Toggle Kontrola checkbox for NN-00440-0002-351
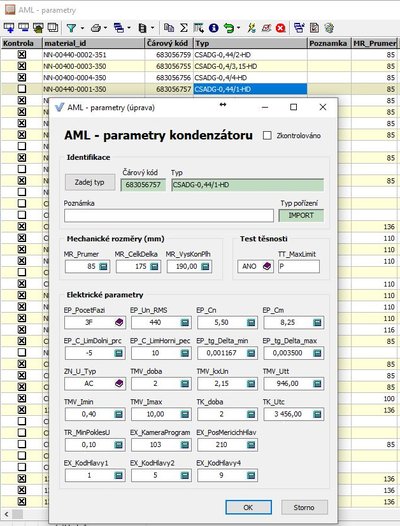 (21, 55)
